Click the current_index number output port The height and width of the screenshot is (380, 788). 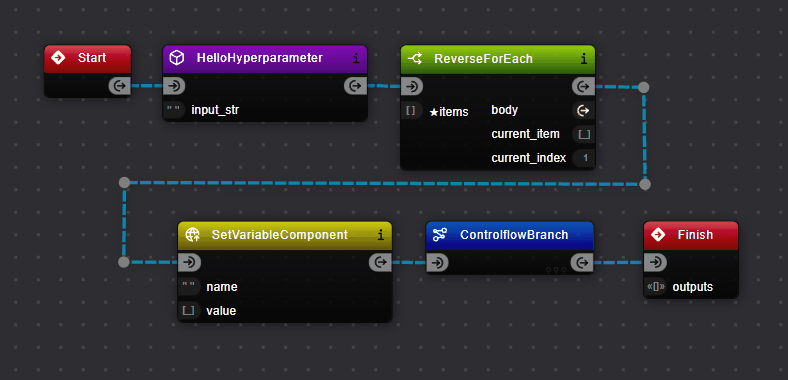point(584,158)
